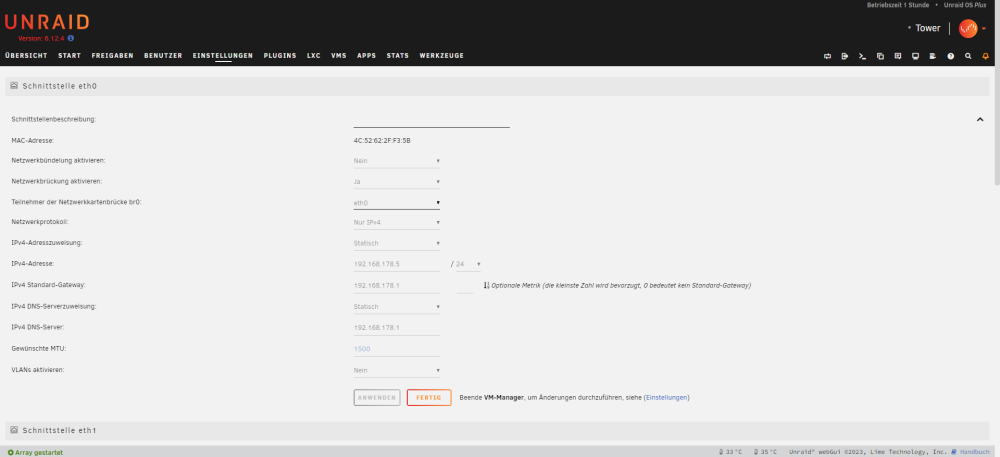Open the Handbuch link in footer

[974, 452]
